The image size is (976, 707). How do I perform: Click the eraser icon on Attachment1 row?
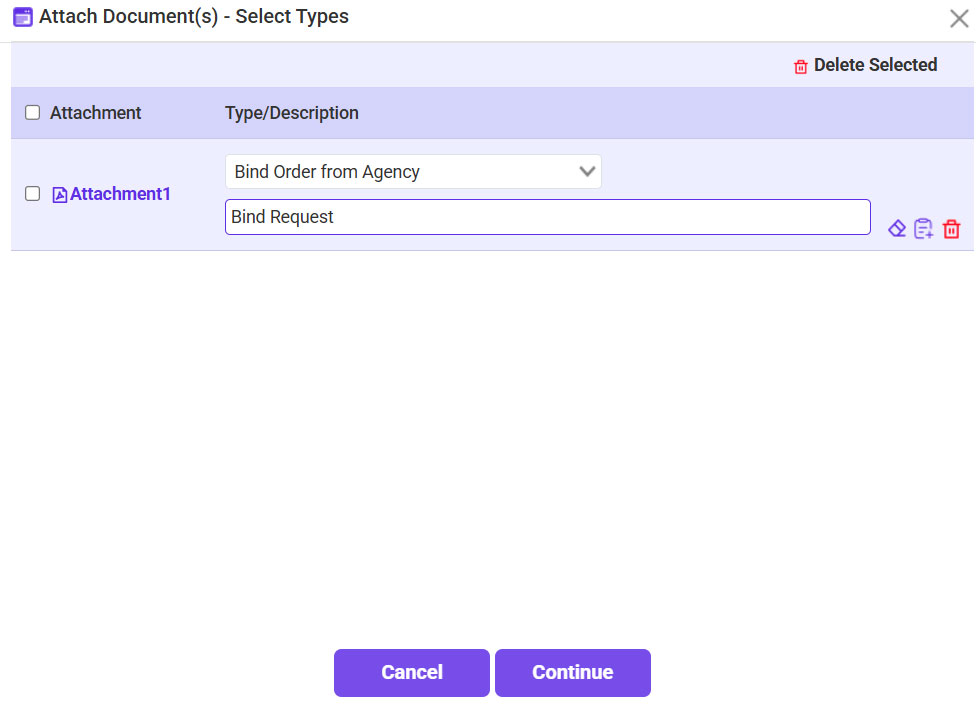(897, 228)
